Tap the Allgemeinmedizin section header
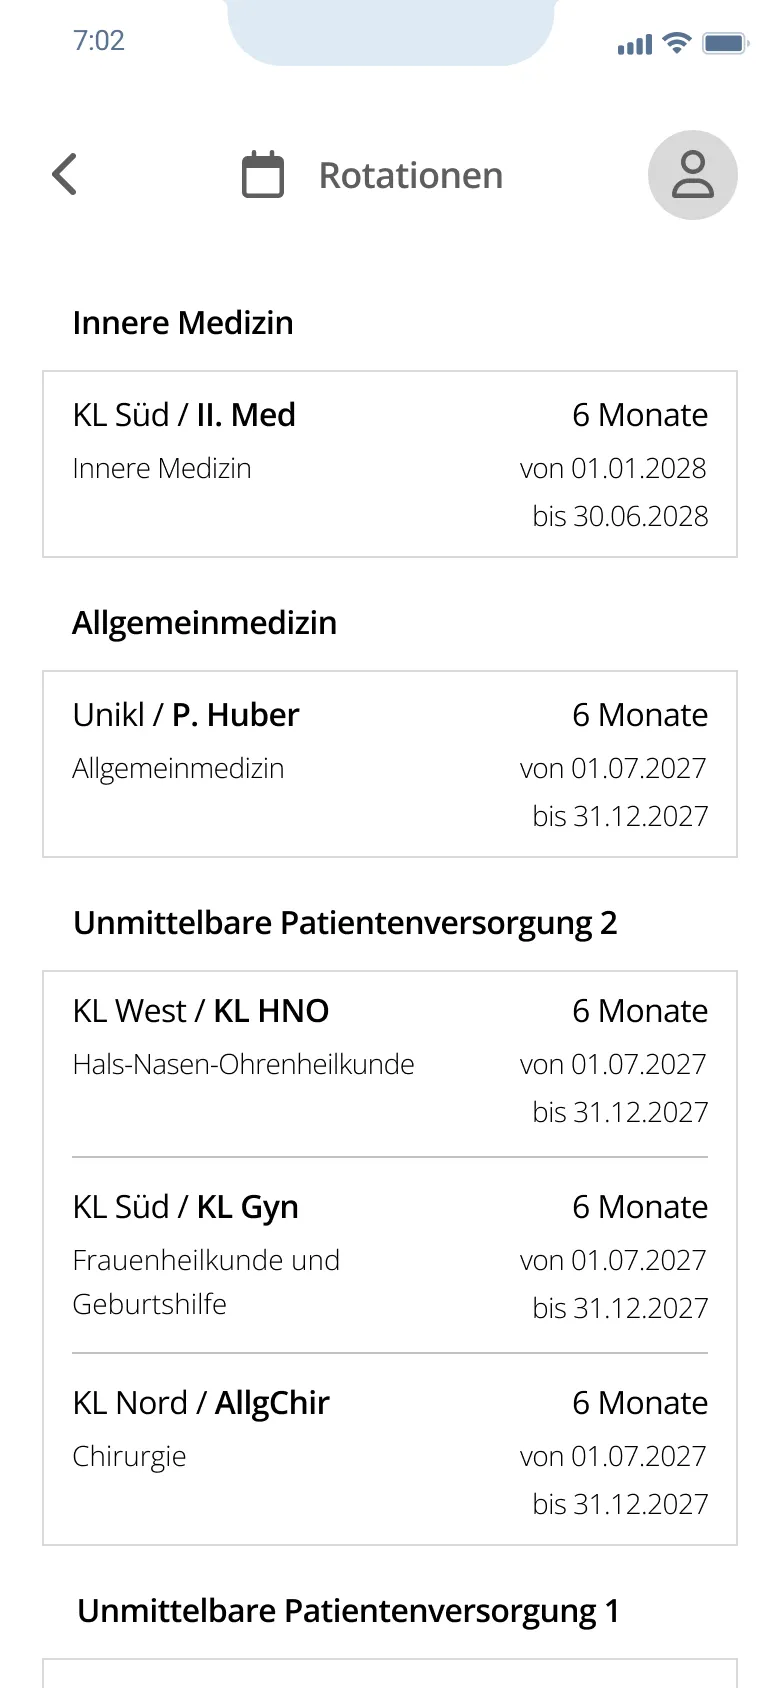 click(x=204, y=623)
